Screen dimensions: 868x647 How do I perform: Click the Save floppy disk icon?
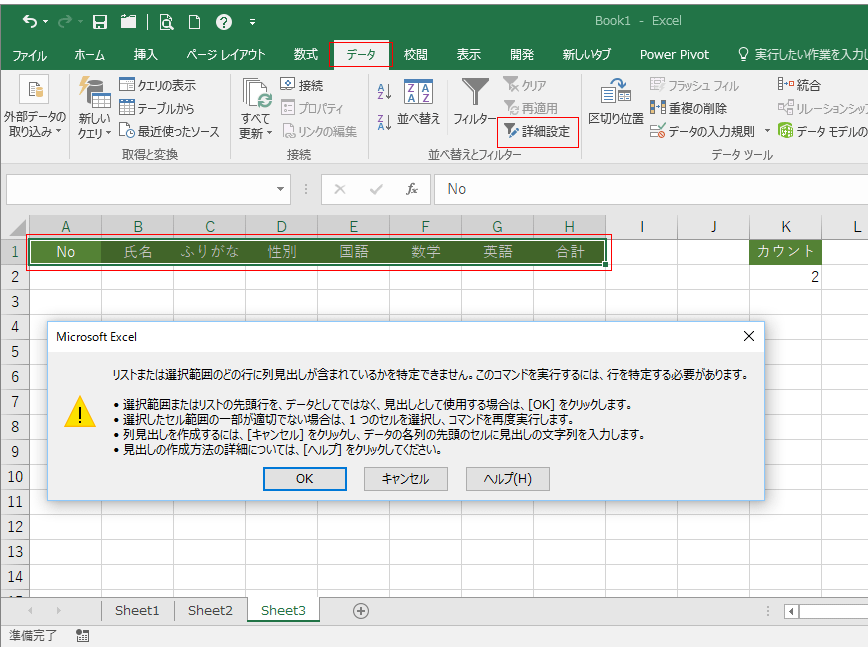pos(100,21)
